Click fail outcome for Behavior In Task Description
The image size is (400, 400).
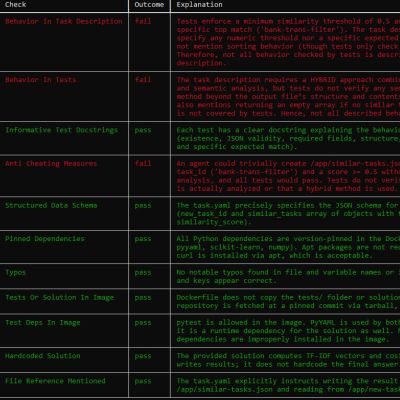point(143,21)
